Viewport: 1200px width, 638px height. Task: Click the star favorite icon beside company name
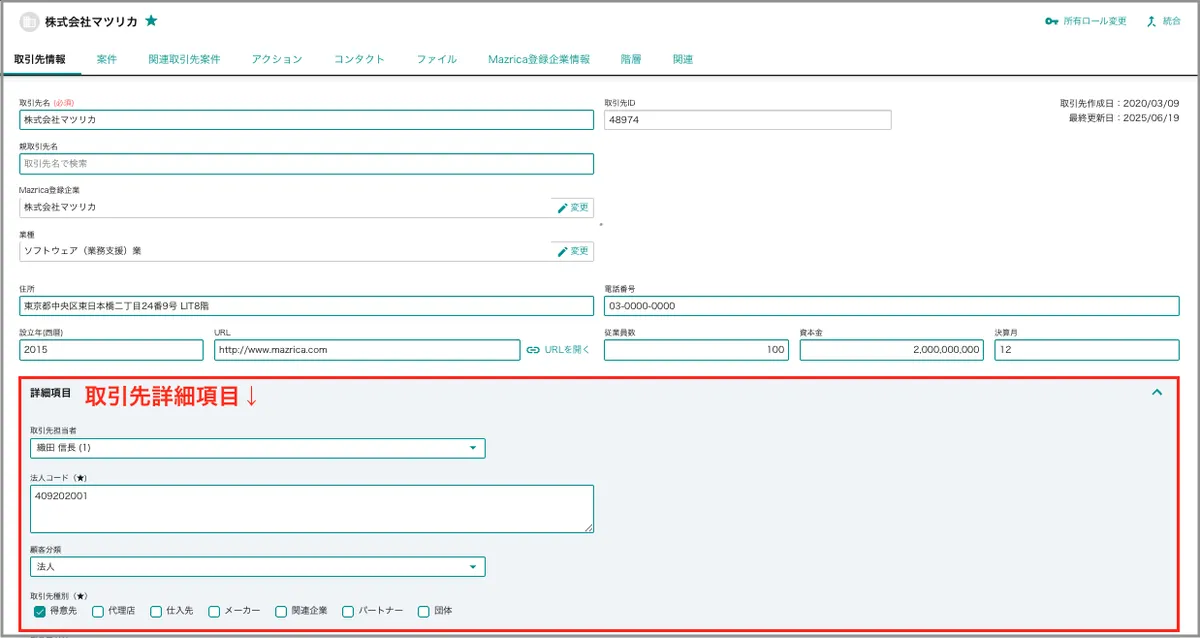tap(151, 21)
